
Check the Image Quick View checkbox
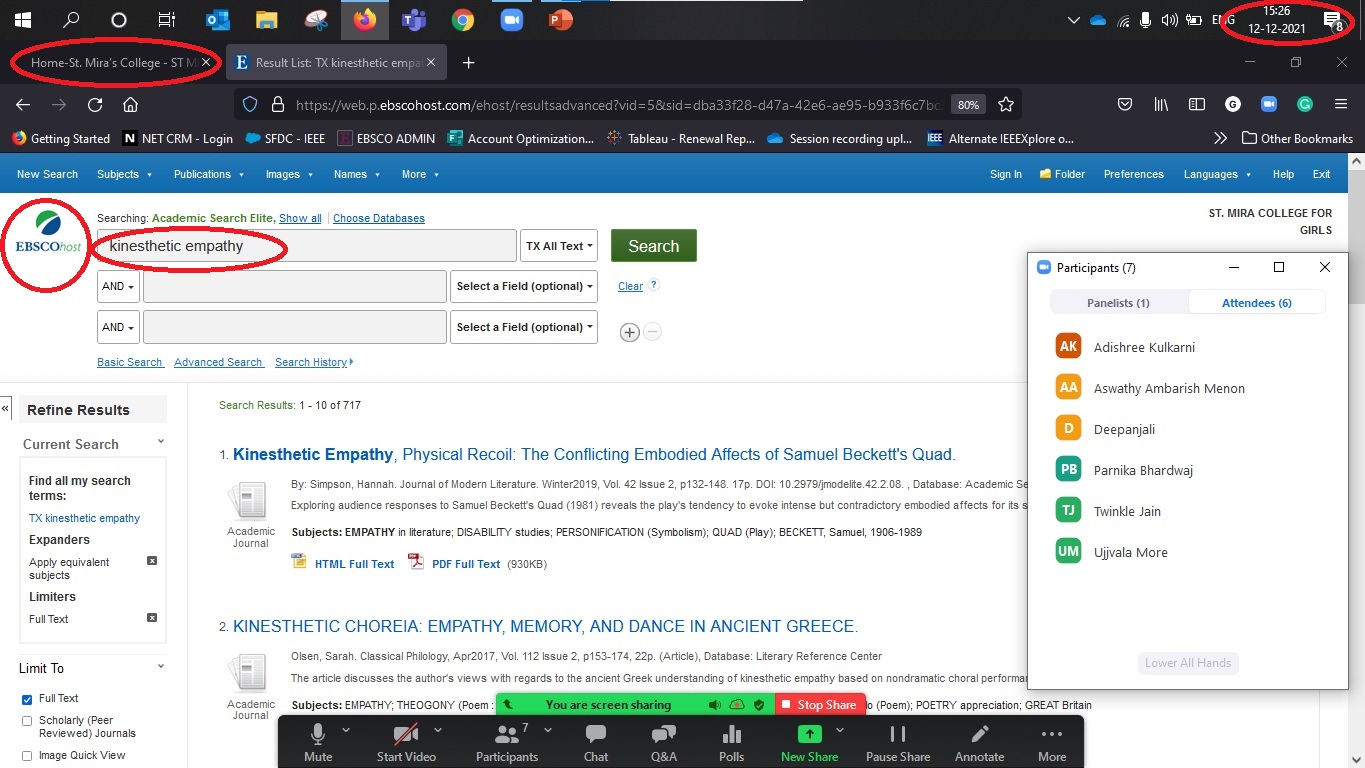[27, 755]
